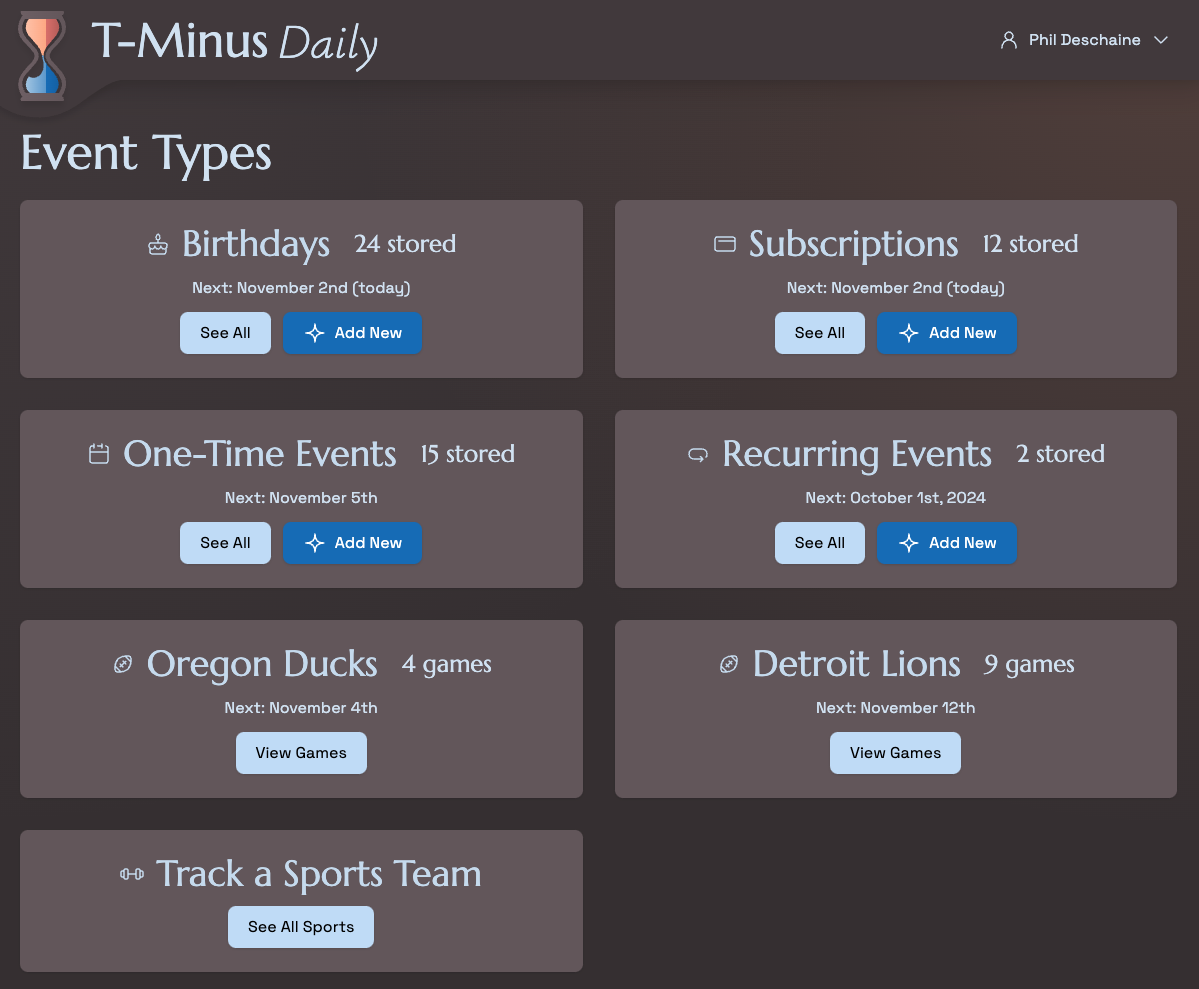The width and height of the screenshot is (1199, 989).
Task: See all Subscriptions
Action: (819, 333)
